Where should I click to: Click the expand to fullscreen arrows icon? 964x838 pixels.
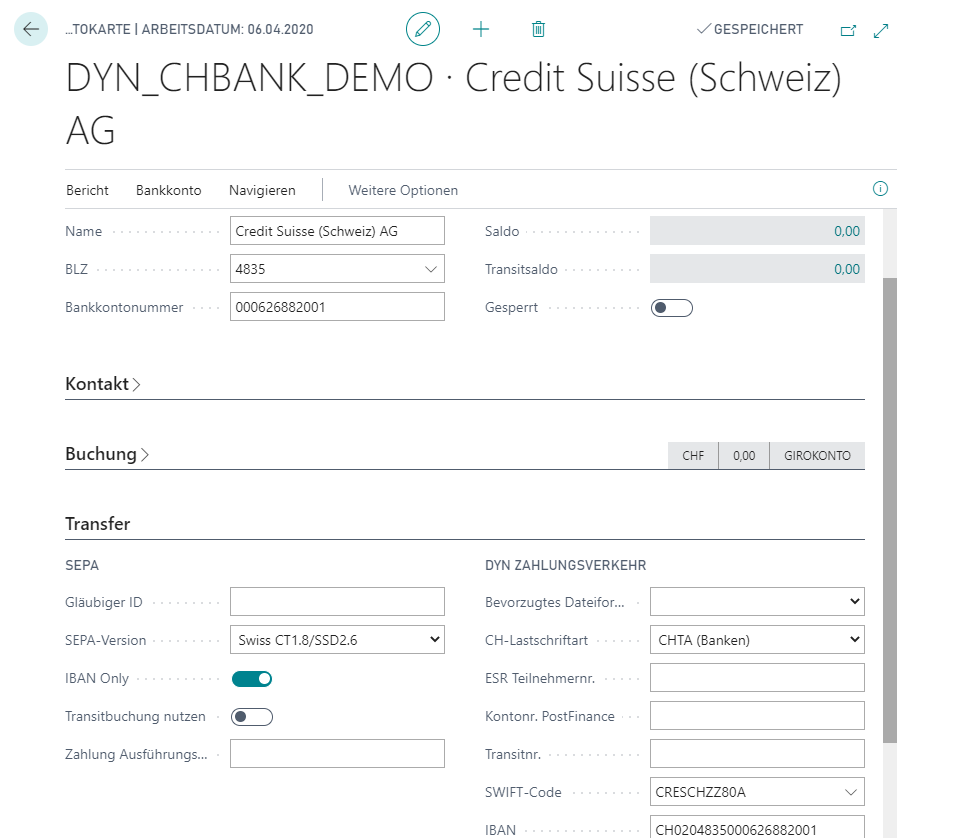881,31
